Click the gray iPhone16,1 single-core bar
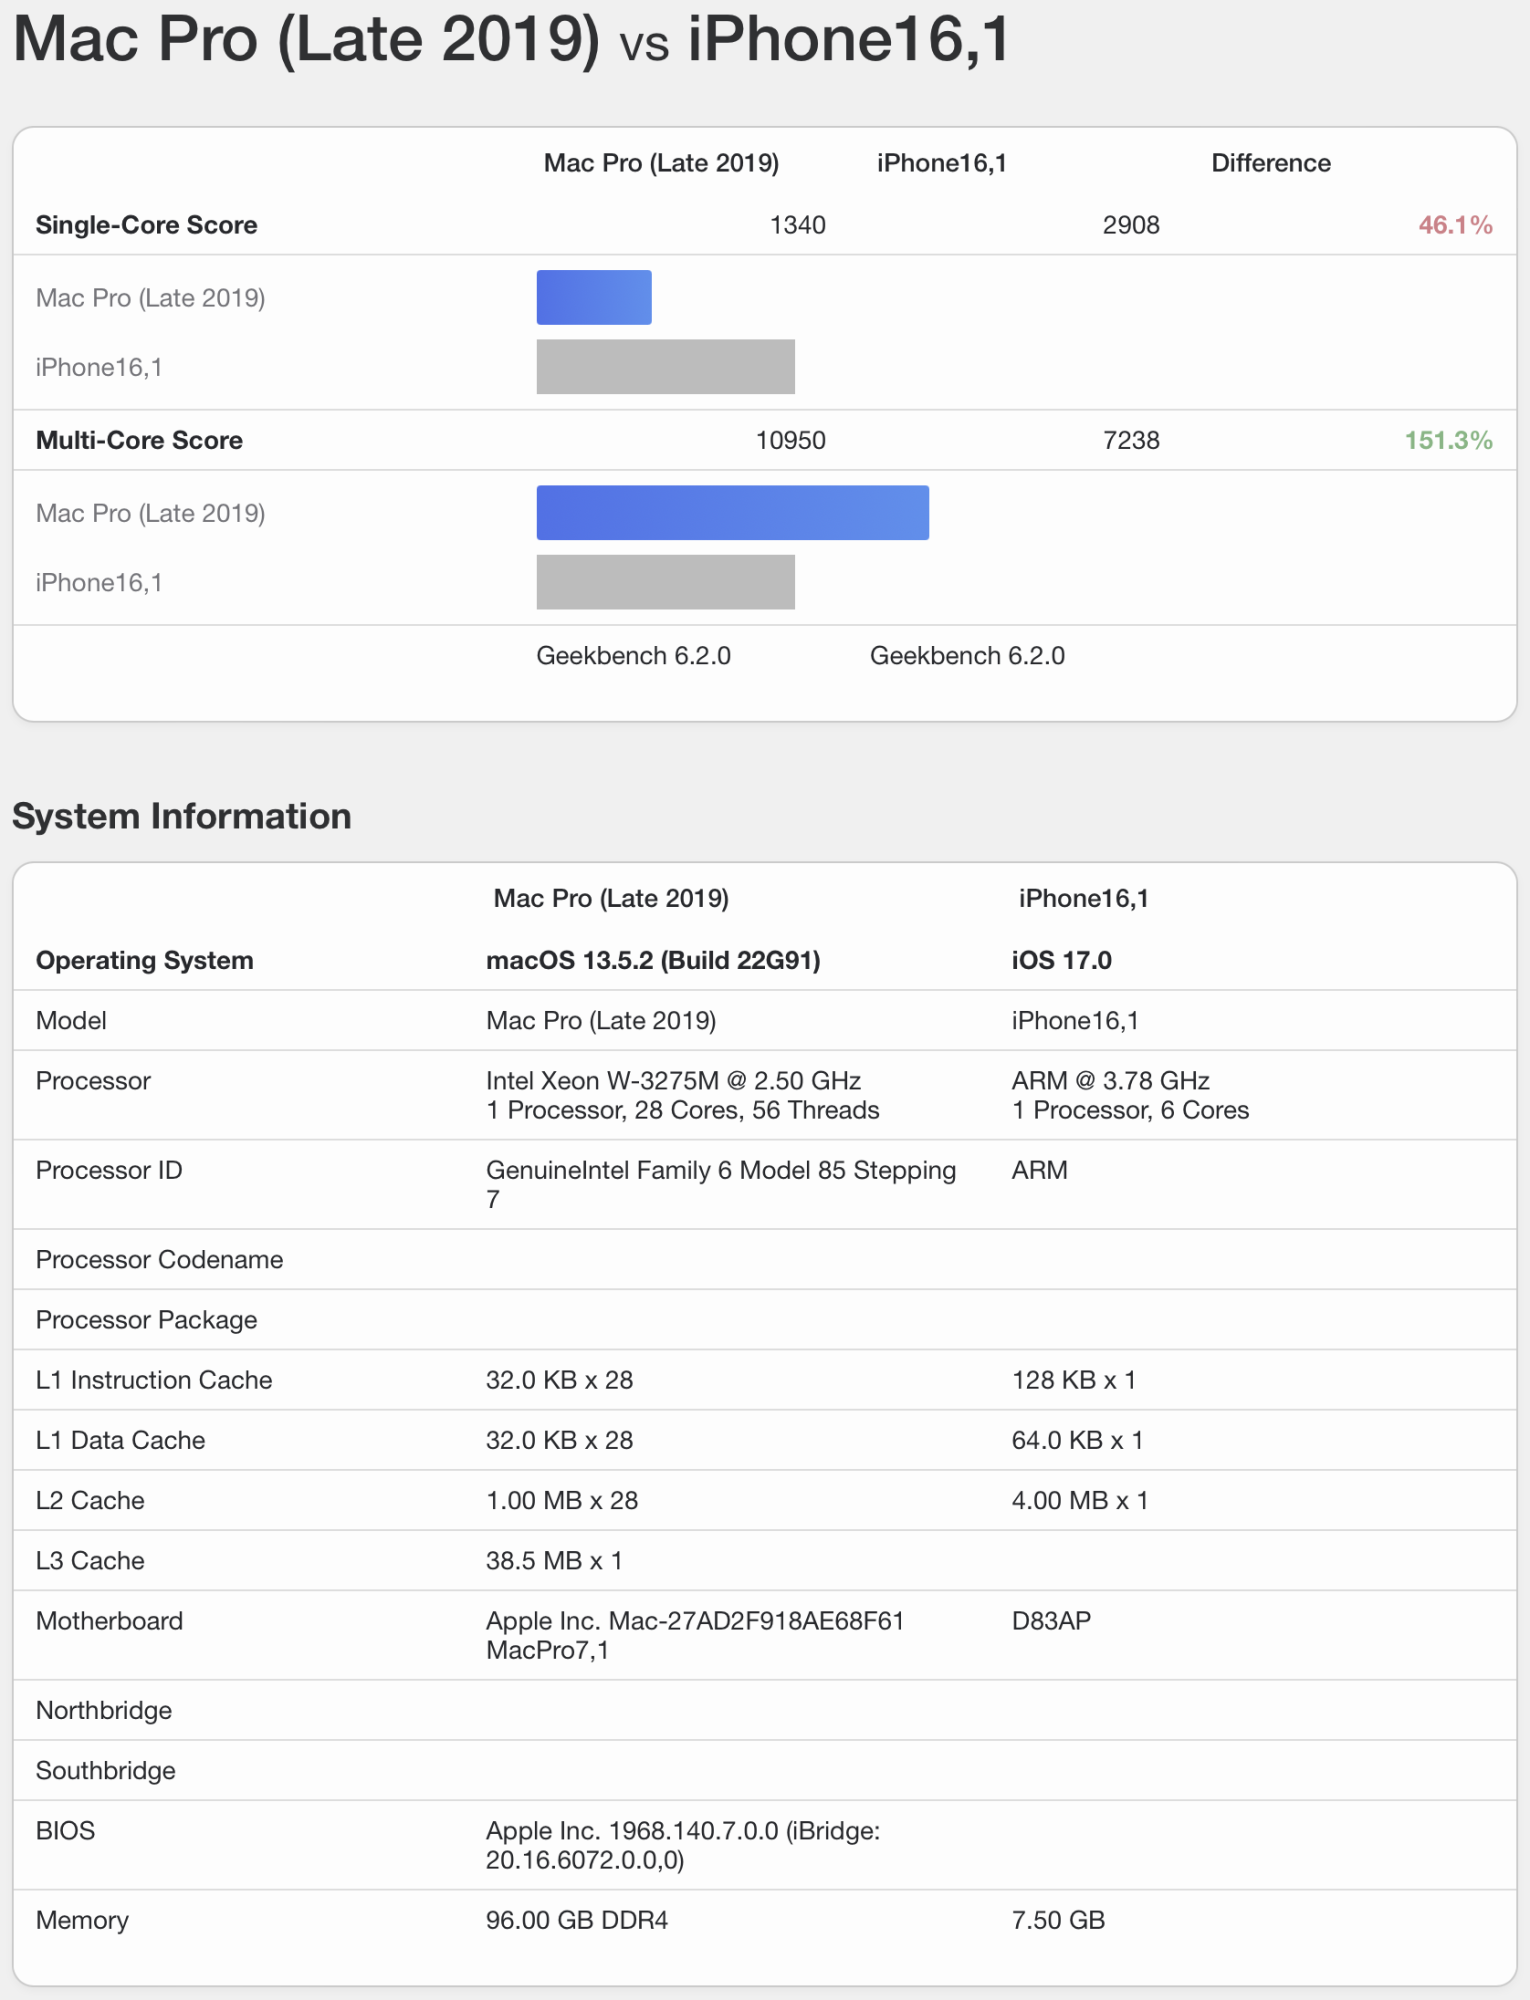 666,367
